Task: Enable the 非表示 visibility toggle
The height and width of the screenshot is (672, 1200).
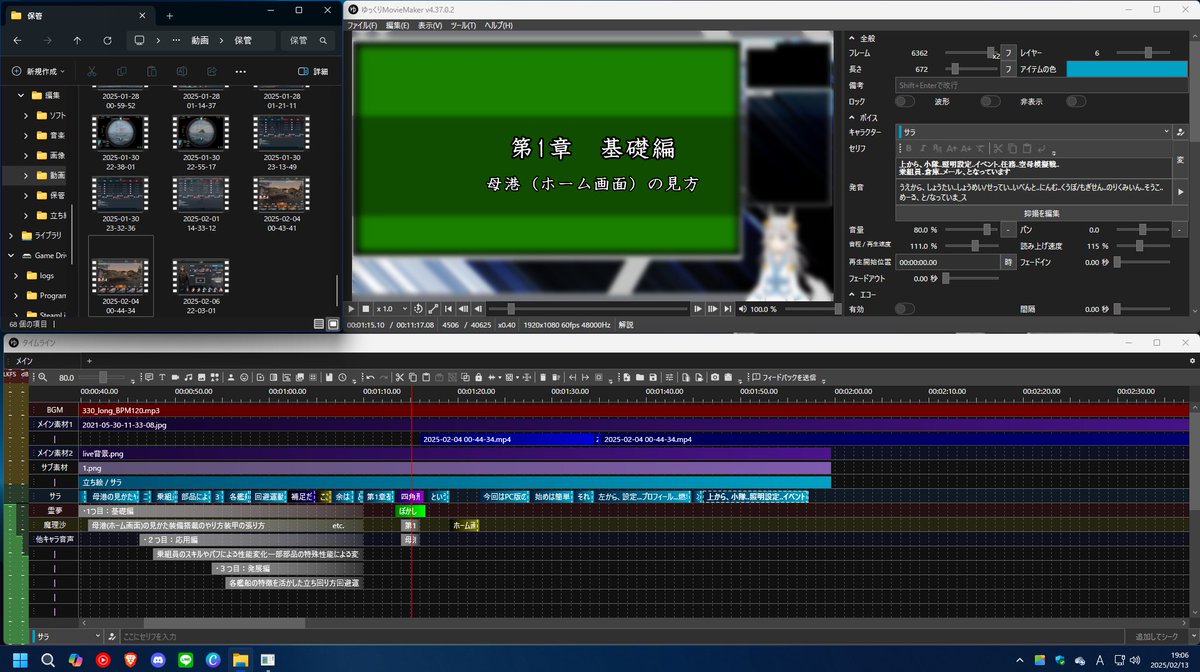Action: [x=1077, y=101]
